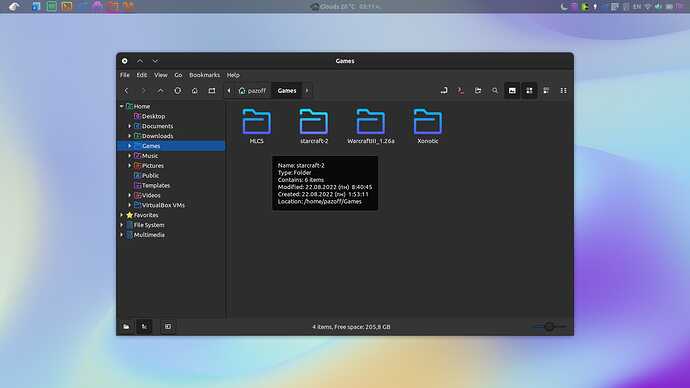Expand the Documents tree node

130,126
